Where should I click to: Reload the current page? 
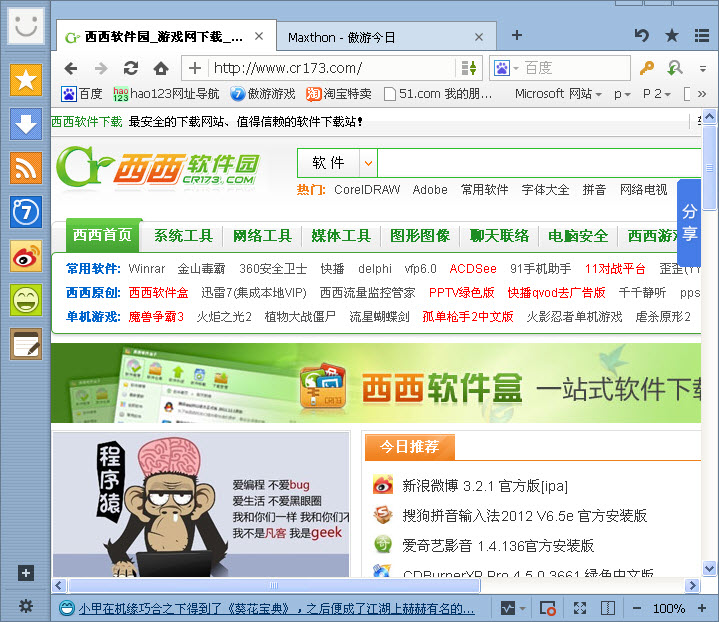pyautogui.click(x=131, y=69)
